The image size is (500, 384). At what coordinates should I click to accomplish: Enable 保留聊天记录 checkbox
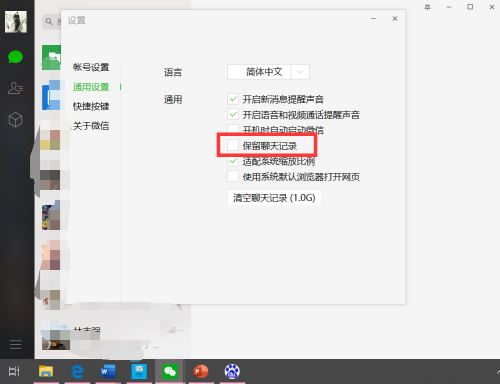pyautogui.click(x=233, y=146)
